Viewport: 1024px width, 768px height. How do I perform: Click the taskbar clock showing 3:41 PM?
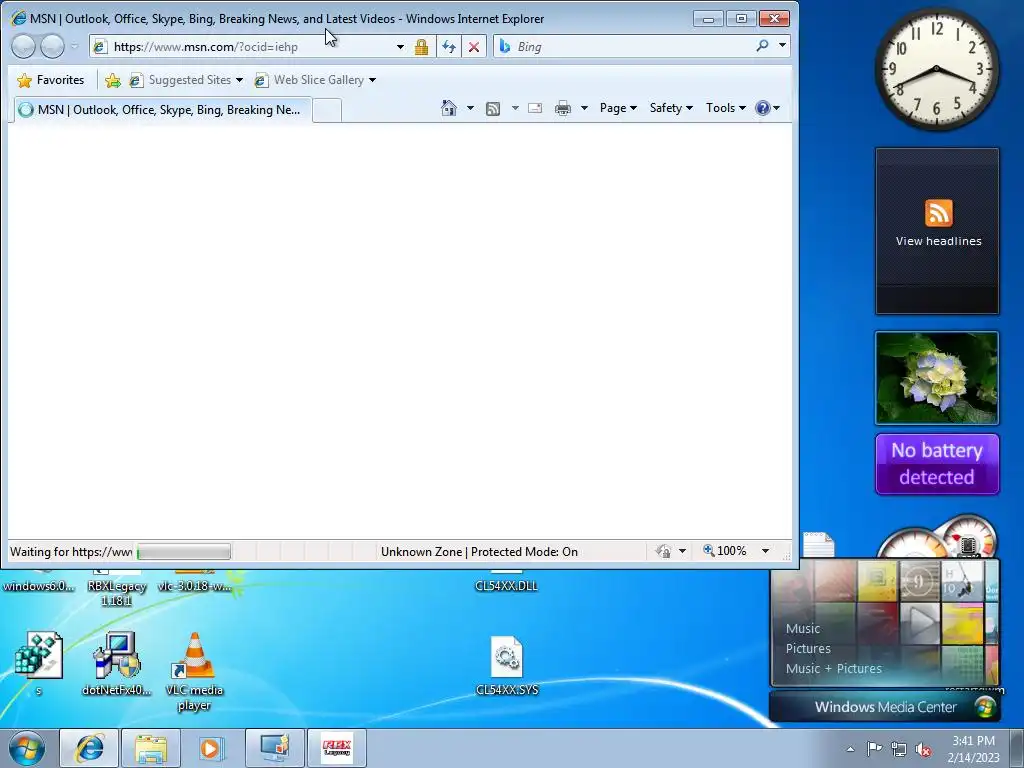tap(973, 748)
